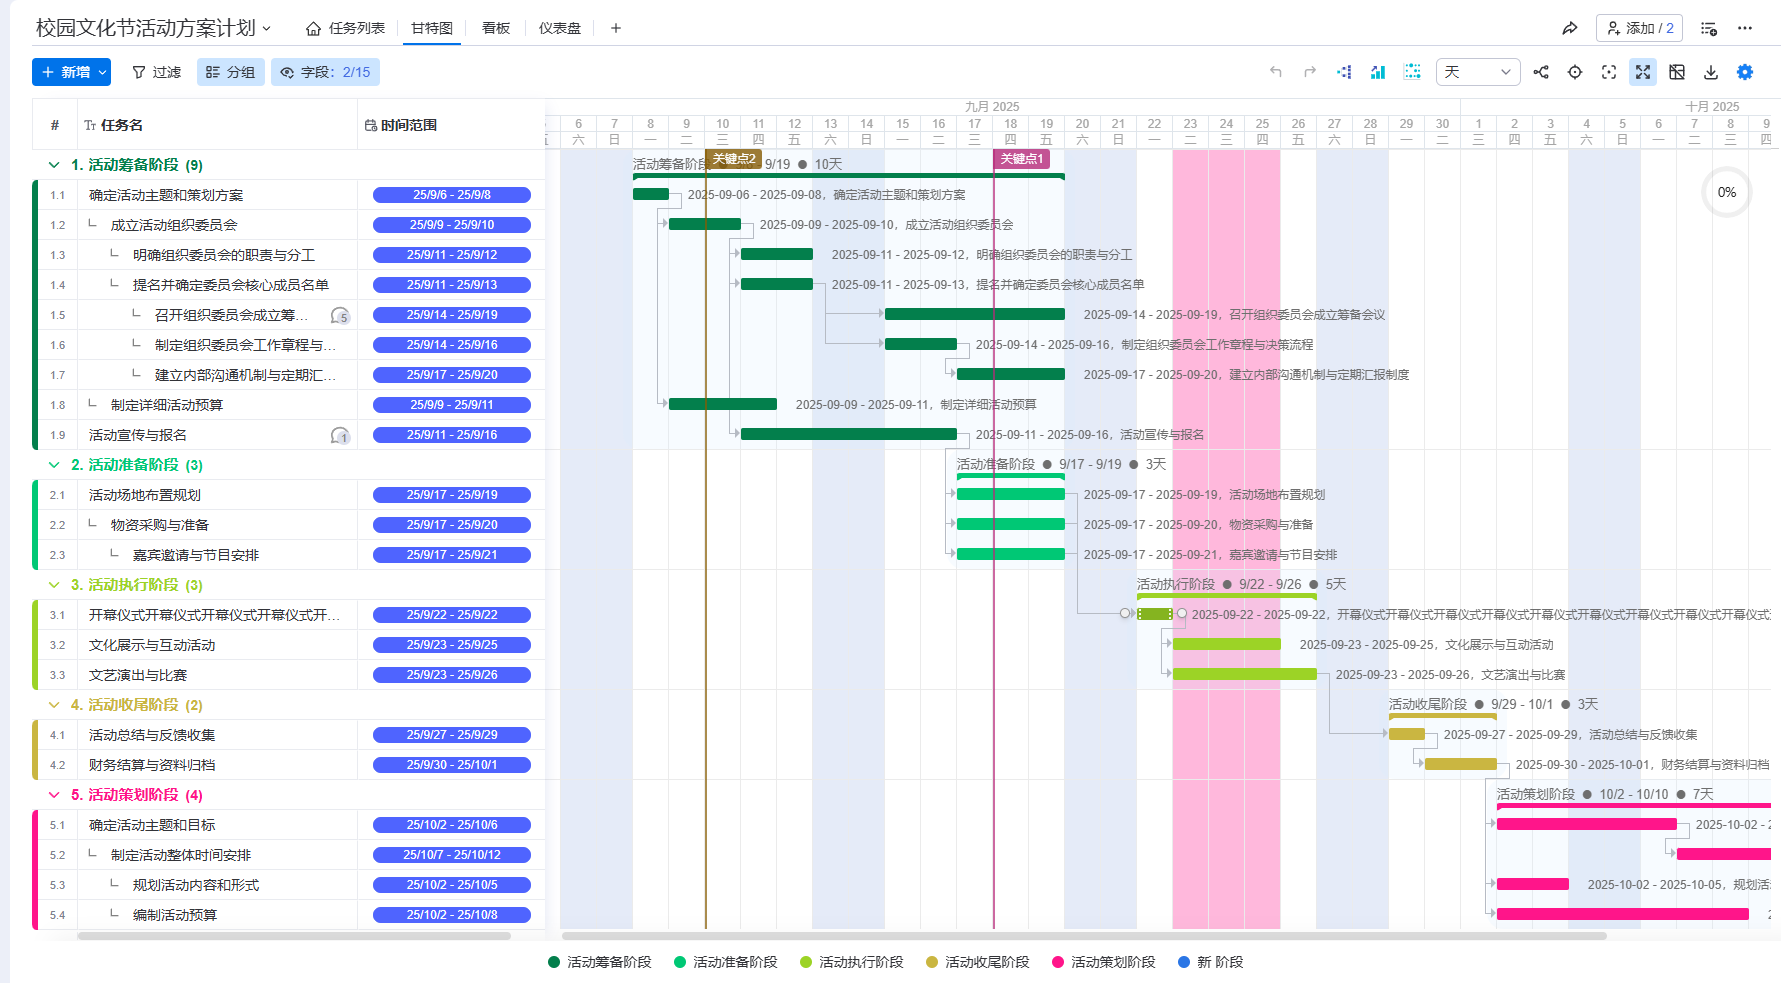
Task: Open the 天 time scale dropdown
Action: tap(1477, 72)
